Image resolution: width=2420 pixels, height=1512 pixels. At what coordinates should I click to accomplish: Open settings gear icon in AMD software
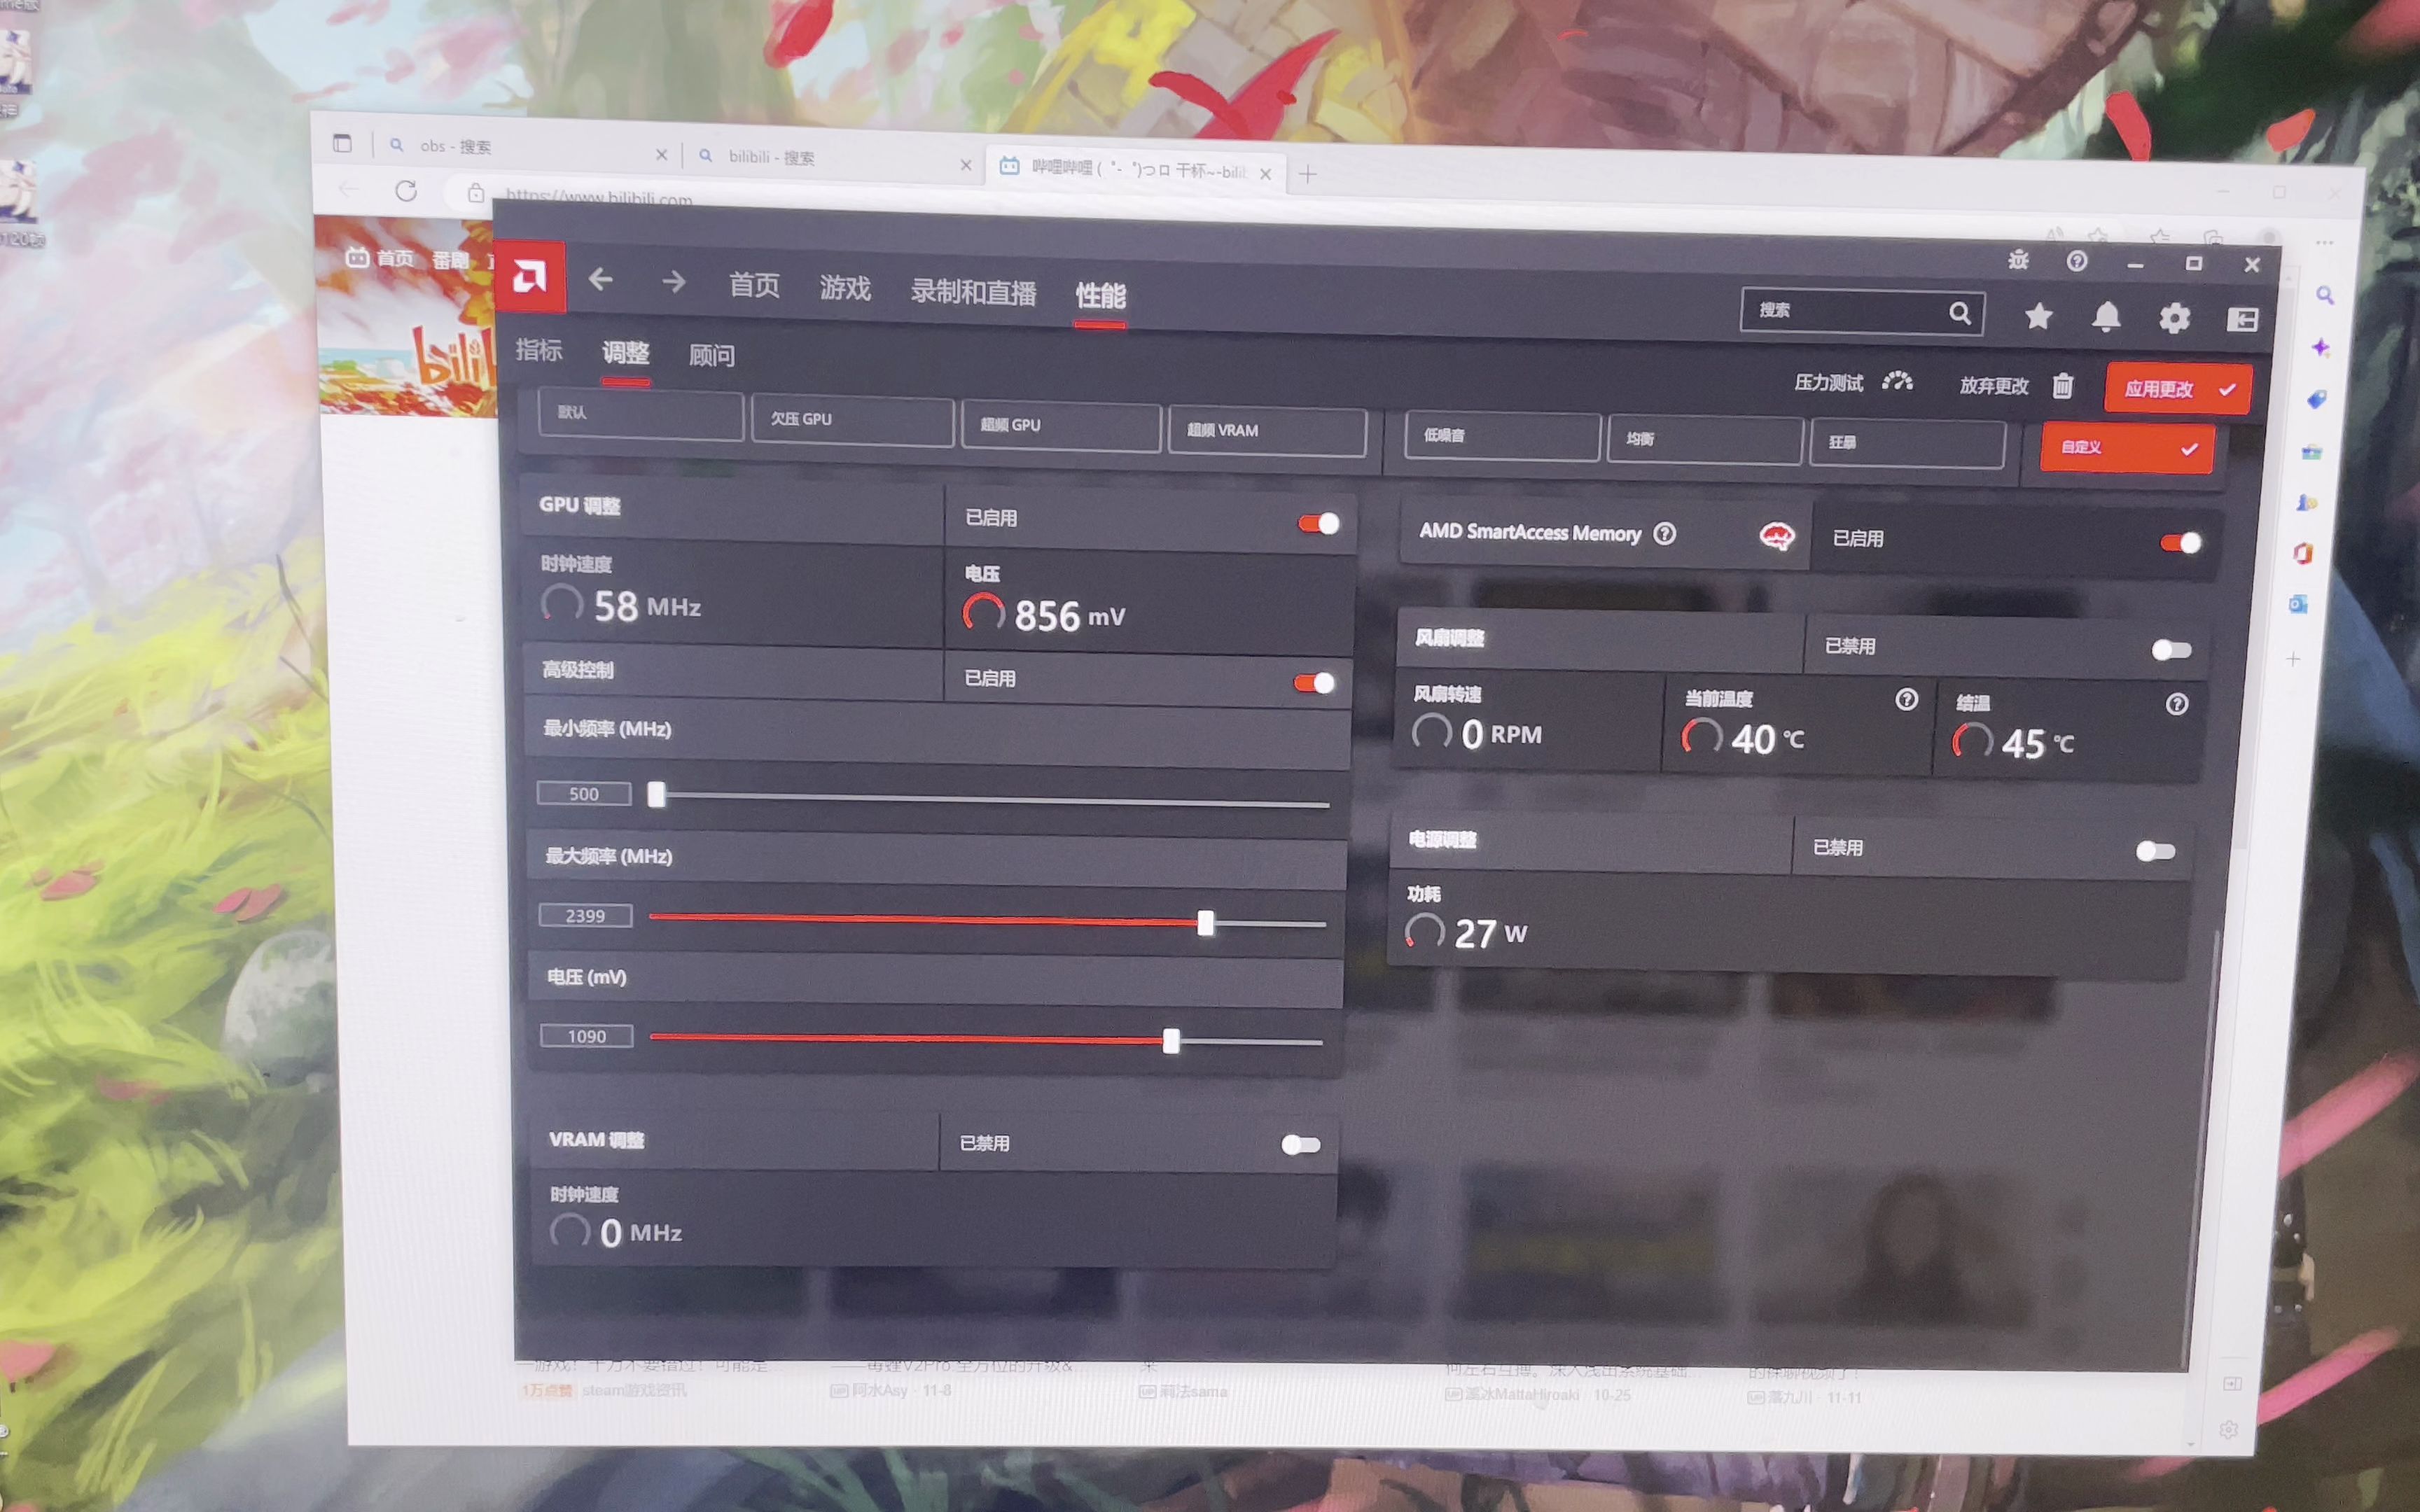[2174, 319]
